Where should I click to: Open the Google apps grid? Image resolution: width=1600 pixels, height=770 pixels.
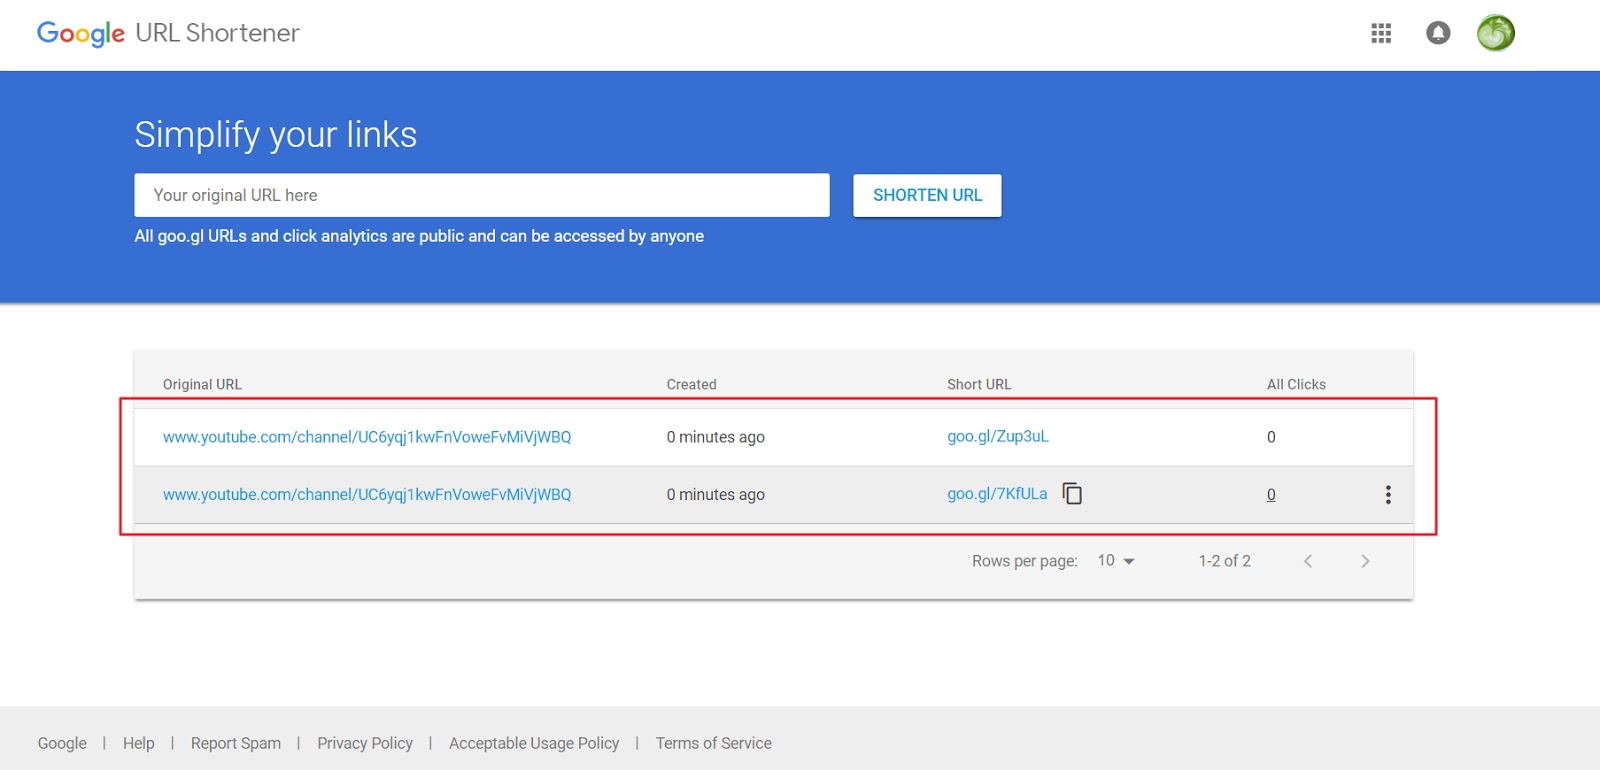click(x=1381, y=34)
